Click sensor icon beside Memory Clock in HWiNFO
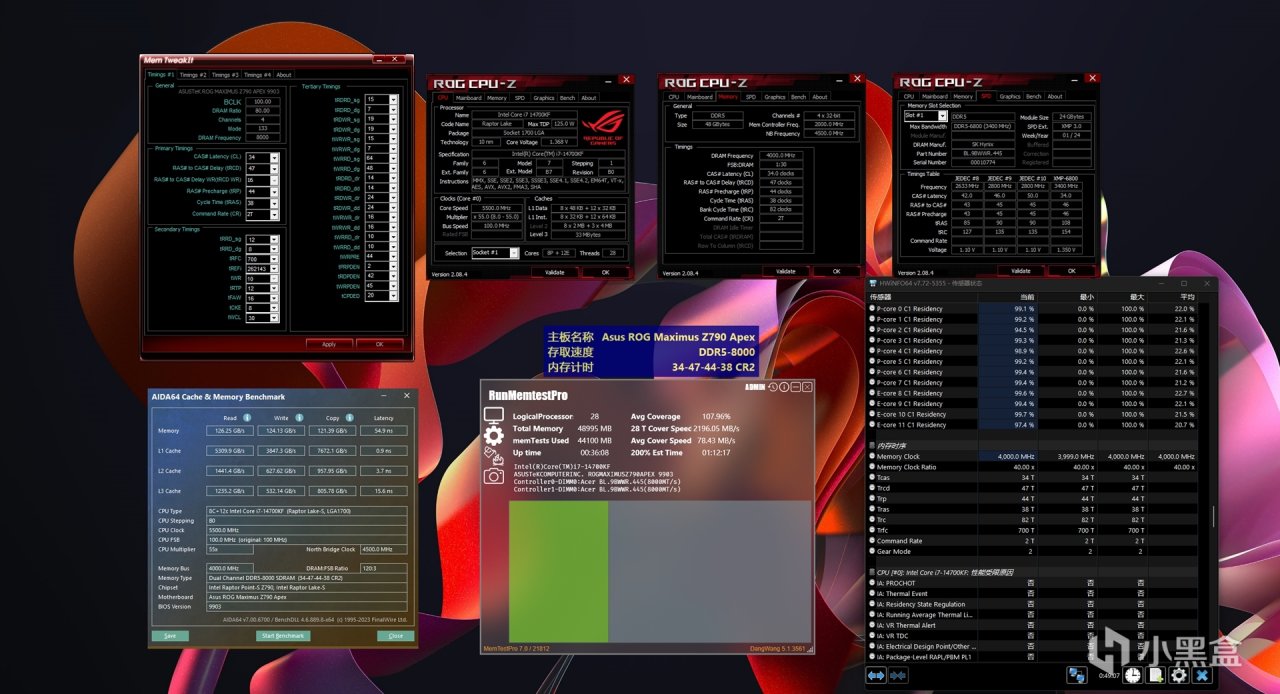The width and height of the screenshot is (1280, 694). pos(872,456)
